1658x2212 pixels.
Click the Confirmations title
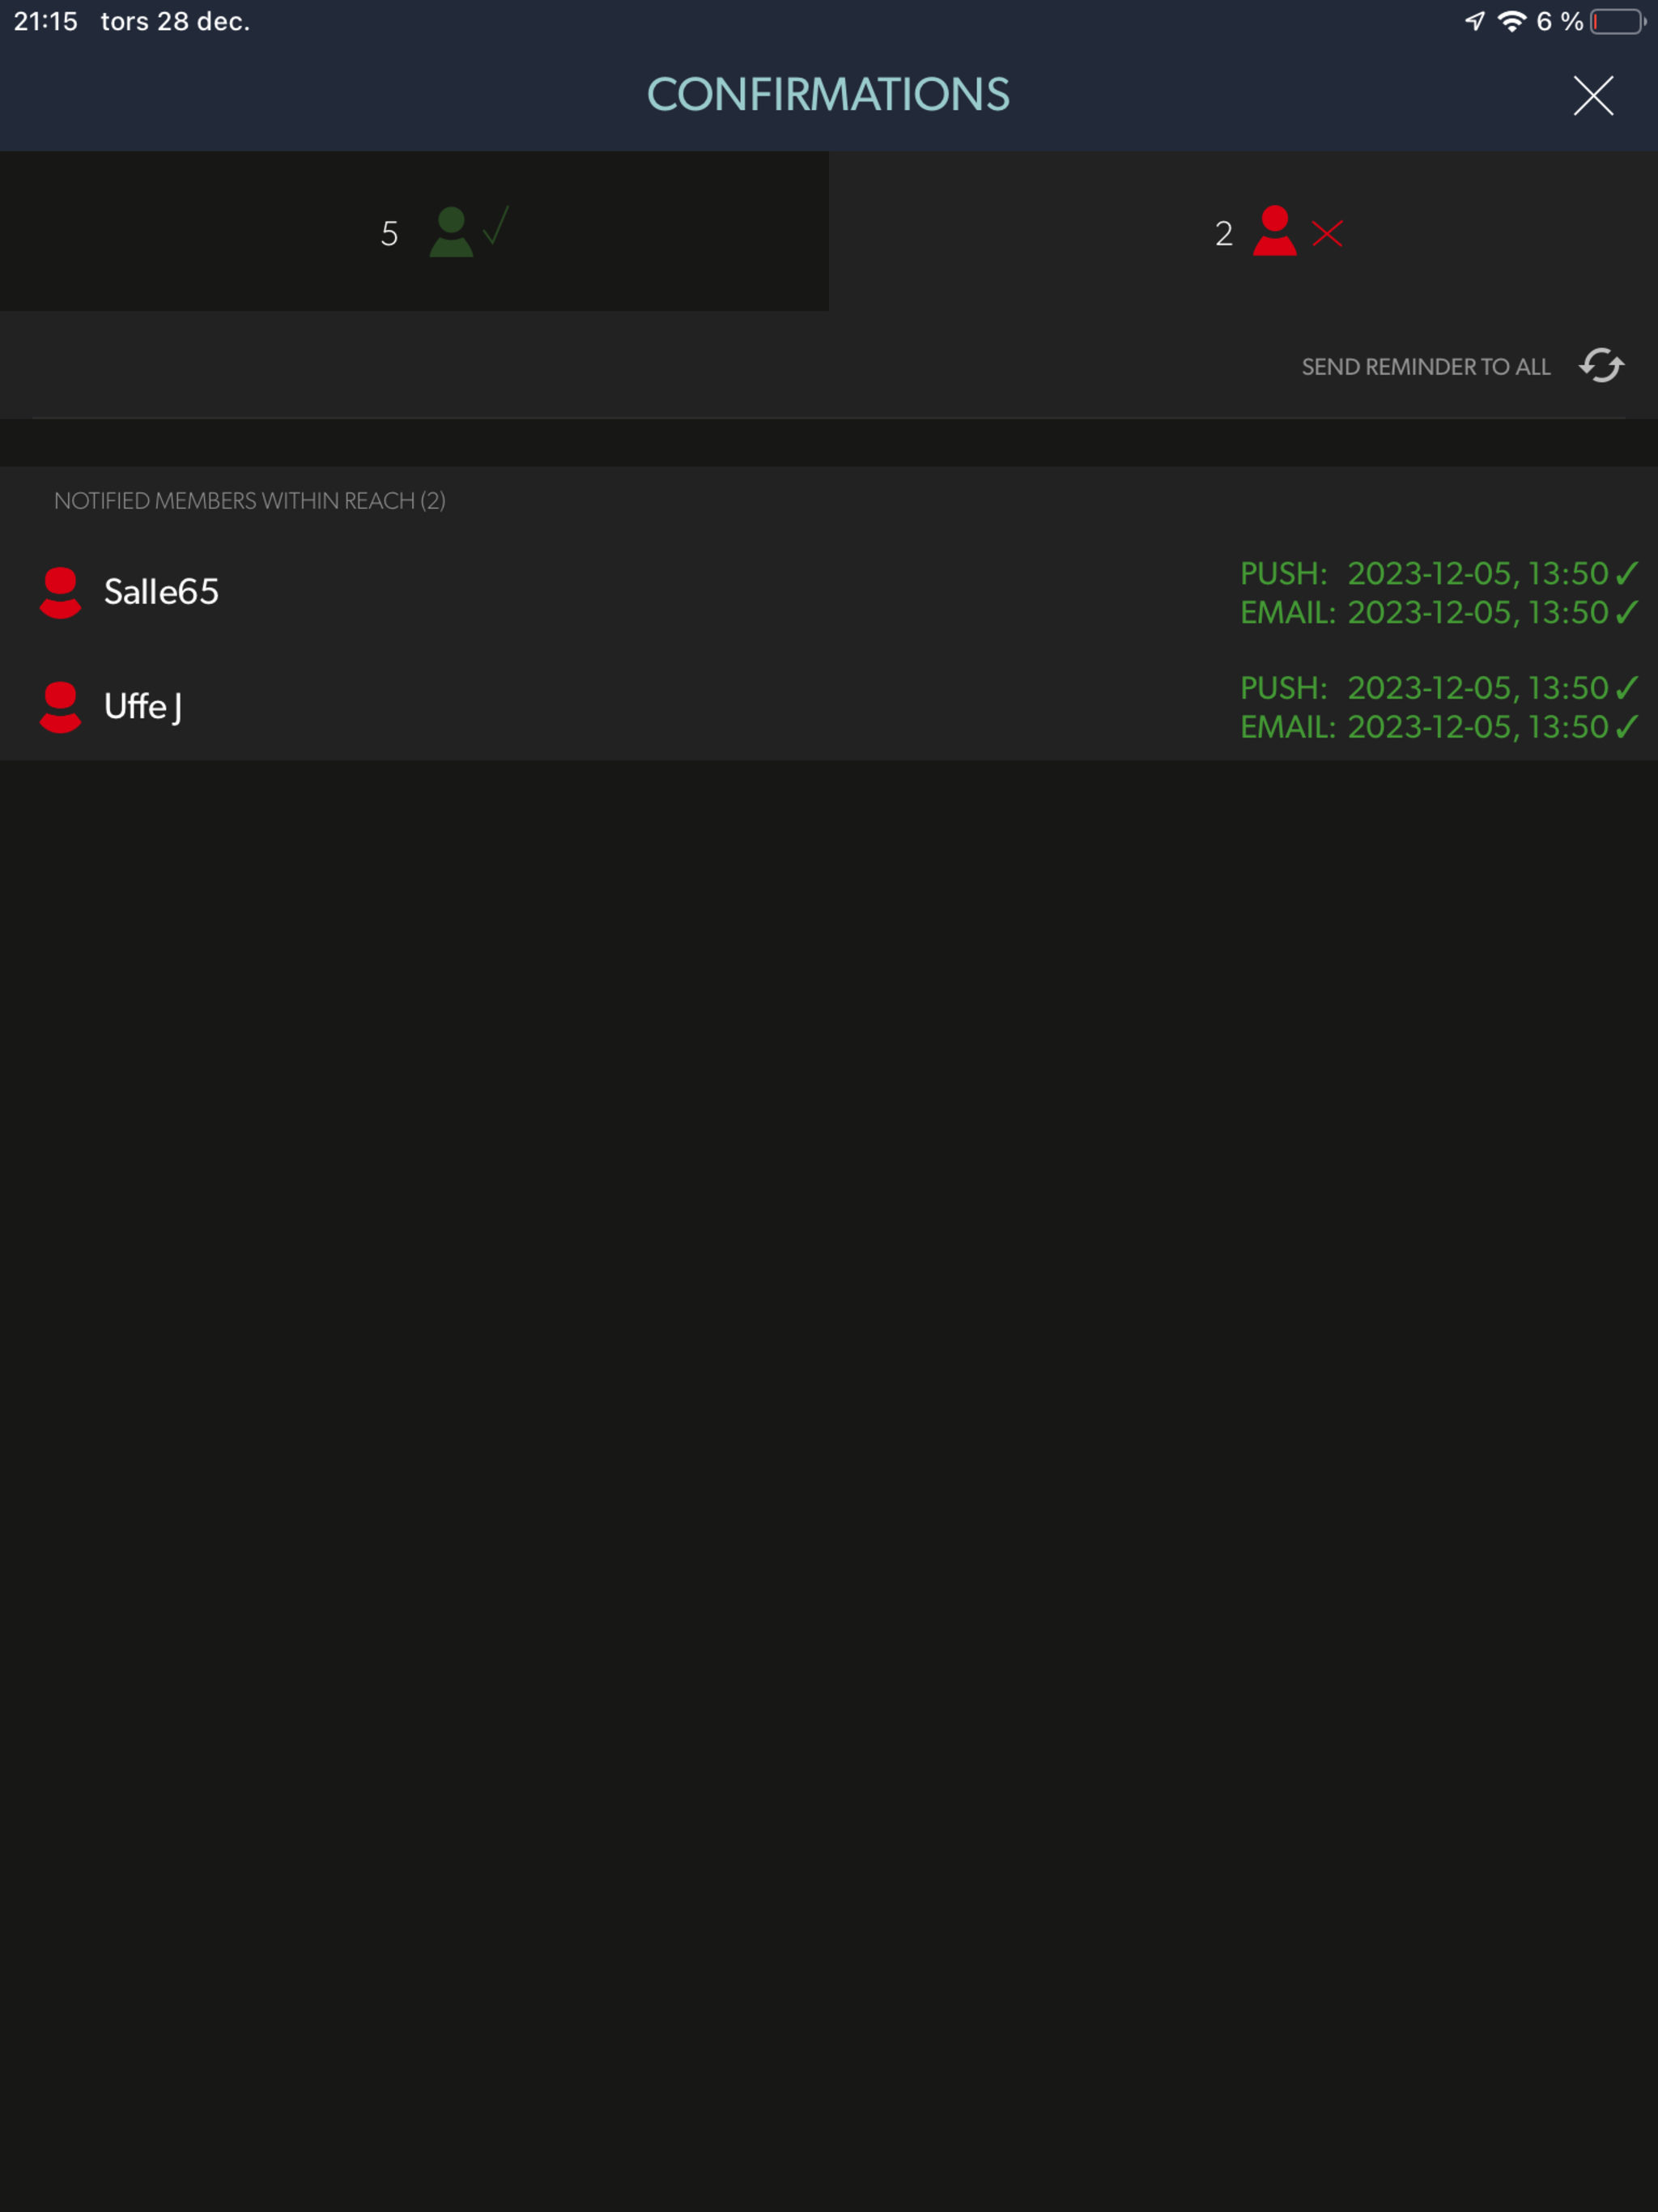828,95
